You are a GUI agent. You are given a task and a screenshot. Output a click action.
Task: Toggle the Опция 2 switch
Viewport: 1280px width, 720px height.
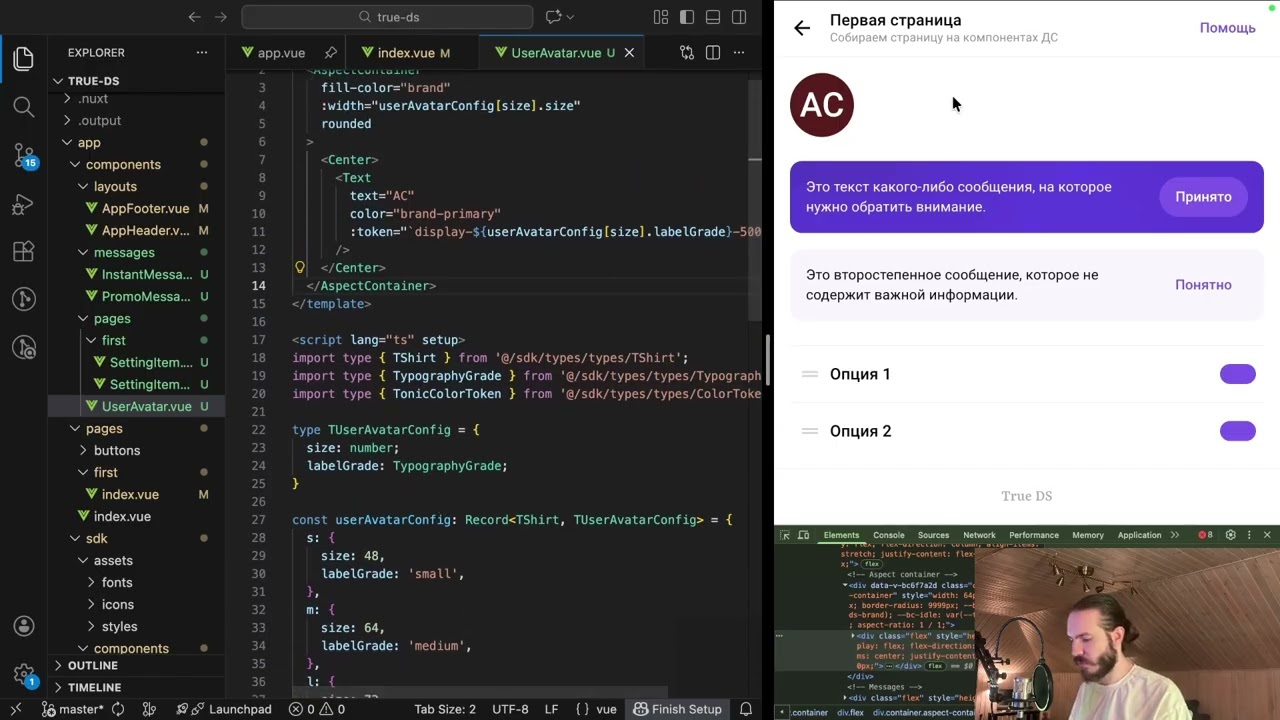point(1238,431)
